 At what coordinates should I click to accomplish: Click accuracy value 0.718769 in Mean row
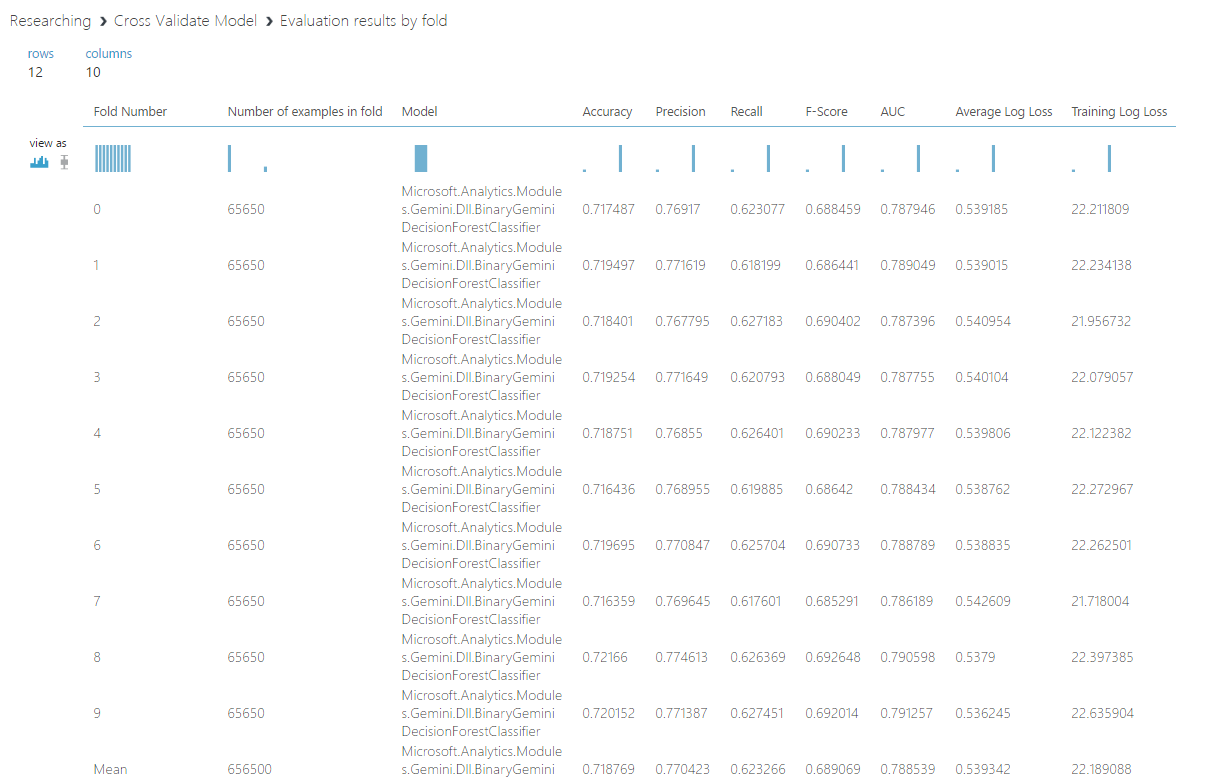point(608,769)
